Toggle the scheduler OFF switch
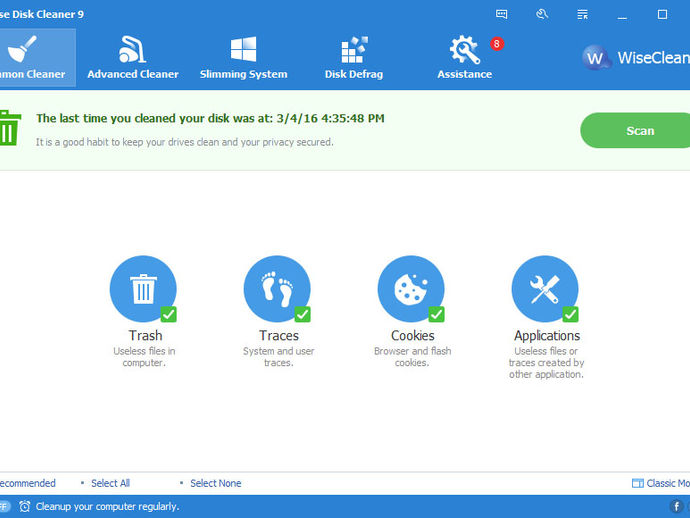 (x=4, y=507)
